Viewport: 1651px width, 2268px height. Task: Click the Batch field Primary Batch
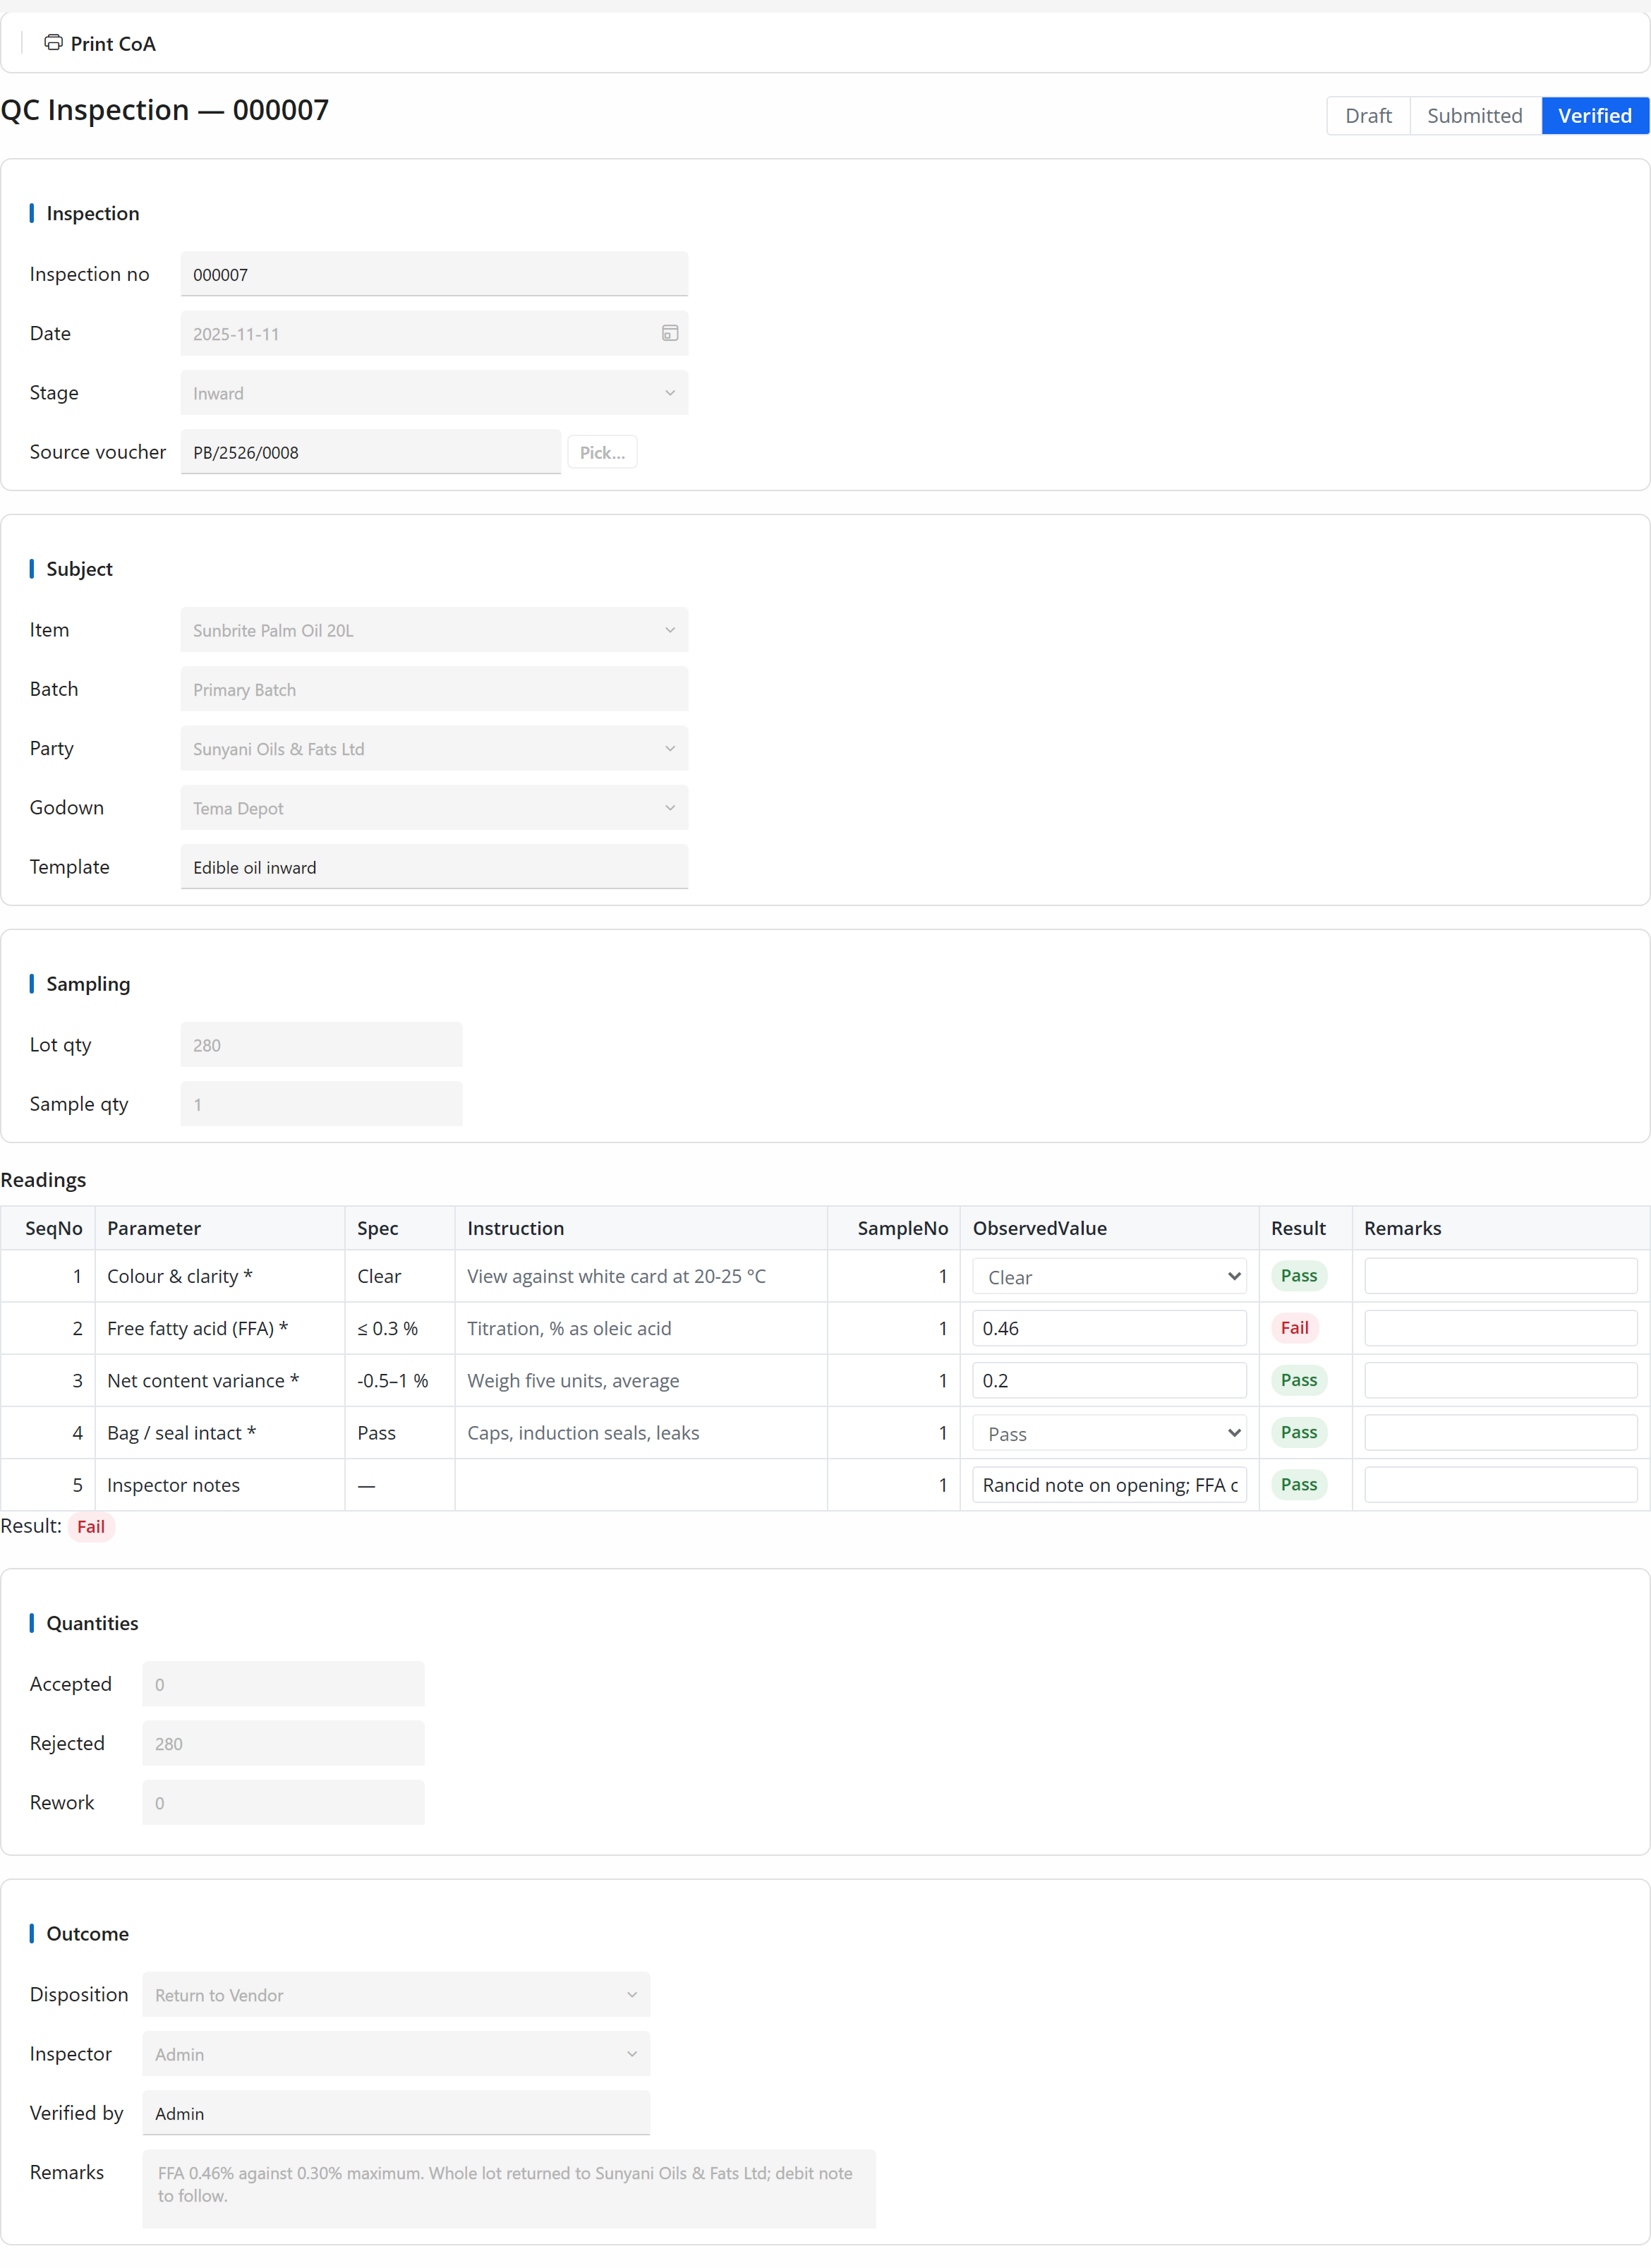coord(434,689)
